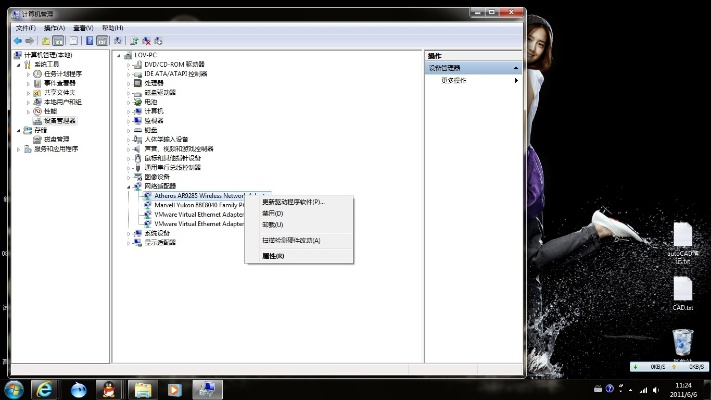Click the Back arrow in the toolbar
711x400 pixels.
click(17, 40)
